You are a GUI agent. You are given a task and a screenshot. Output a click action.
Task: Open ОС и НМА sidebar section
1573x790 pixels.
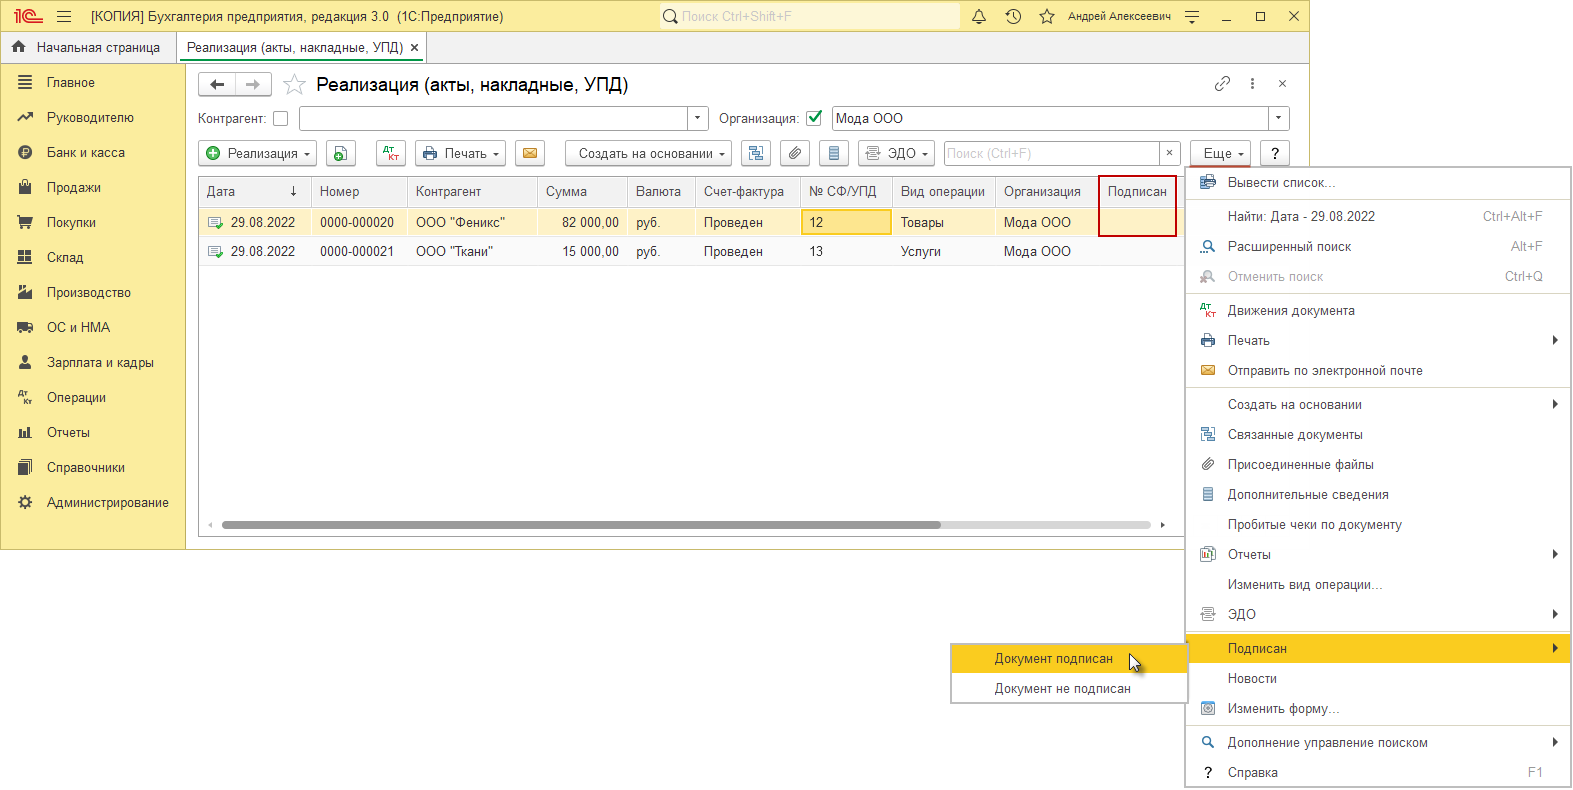[78, 328]
